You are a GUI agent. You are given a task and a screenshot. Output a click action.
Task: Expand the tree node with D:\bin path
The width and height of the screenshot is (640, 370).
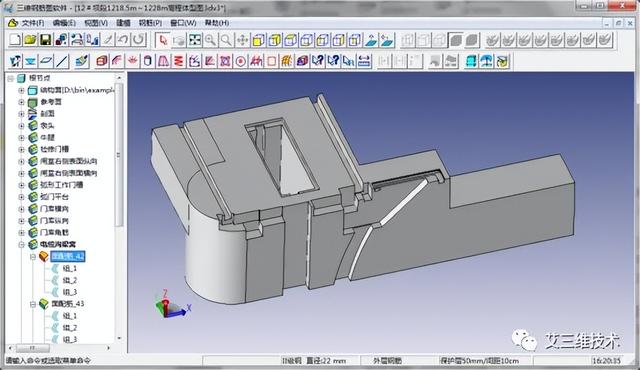[x=21, y=90]
